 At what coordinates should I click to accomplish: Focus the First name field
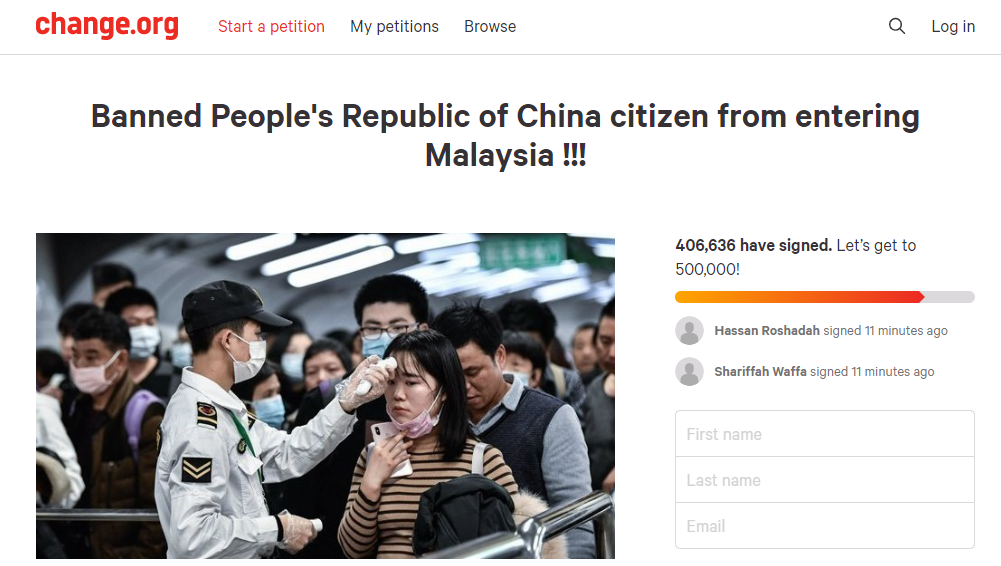pyautogui.click(x=824, y=434)
